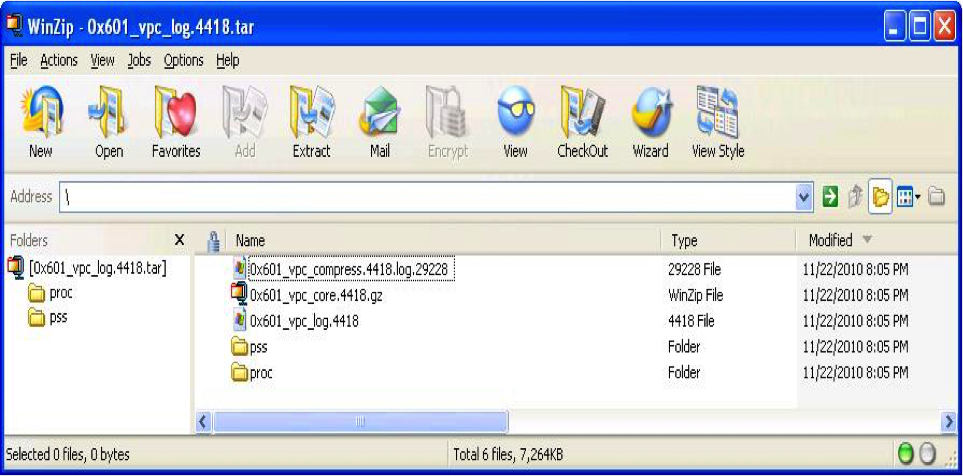Click the '29228 File' type cell
Viewport: 963px width, 476px height.
point(695,269)
